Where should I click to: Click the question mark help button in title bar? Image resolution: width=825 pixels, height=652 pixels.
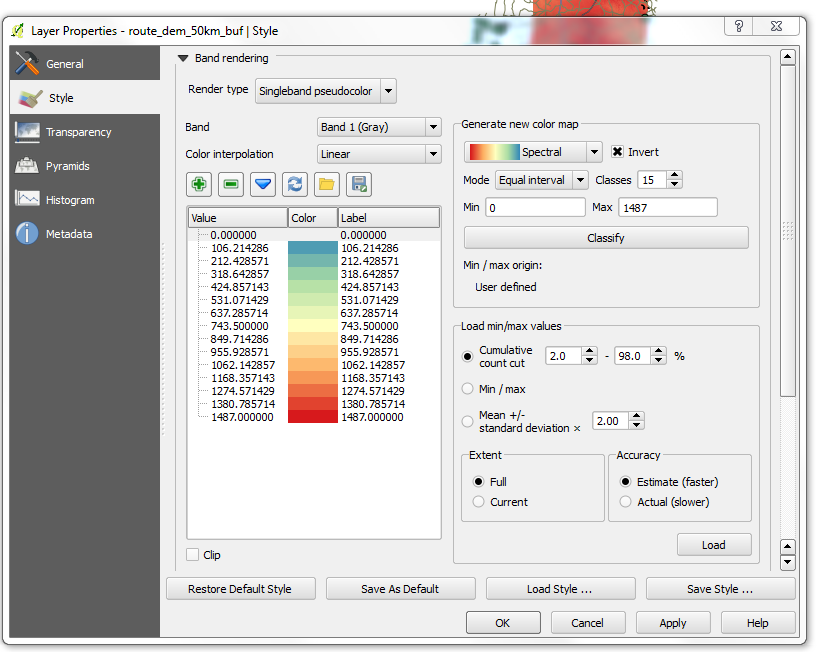tap(739, 26)
